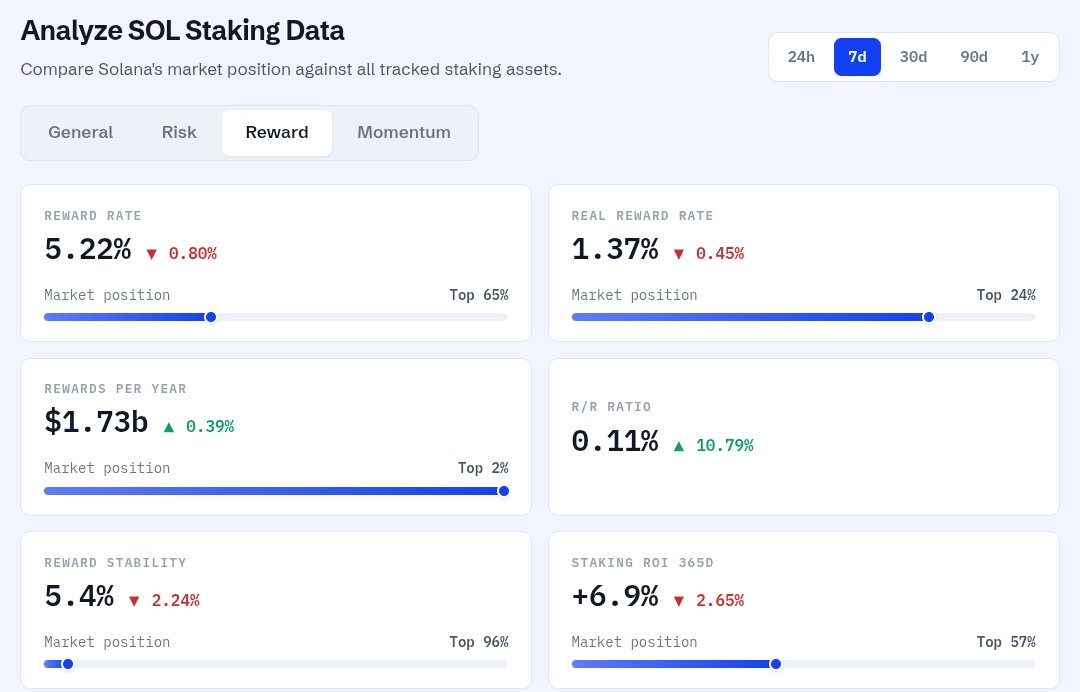Click the +6.9% staking ROI value
This screenshot has width=1080, height=692.
(614, 596)
